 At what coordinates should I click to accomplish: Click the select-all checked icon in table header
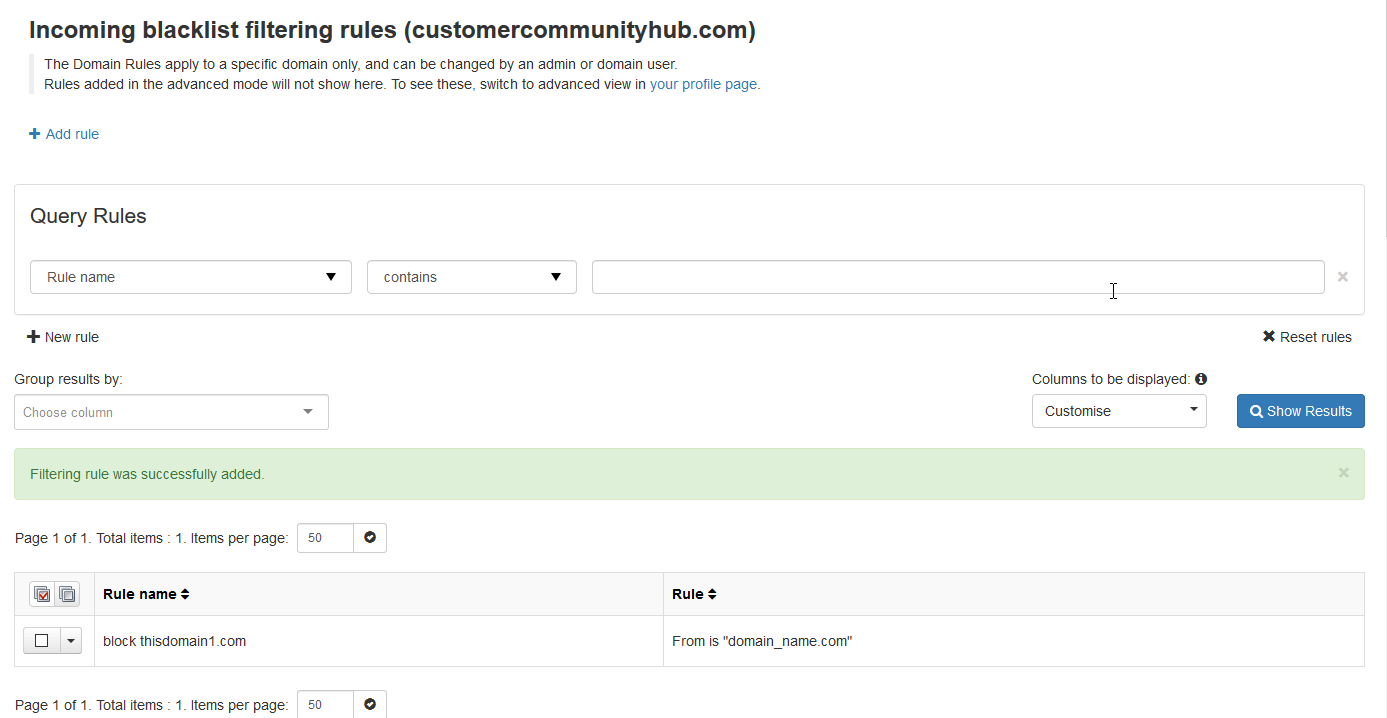tap(42, 594)
